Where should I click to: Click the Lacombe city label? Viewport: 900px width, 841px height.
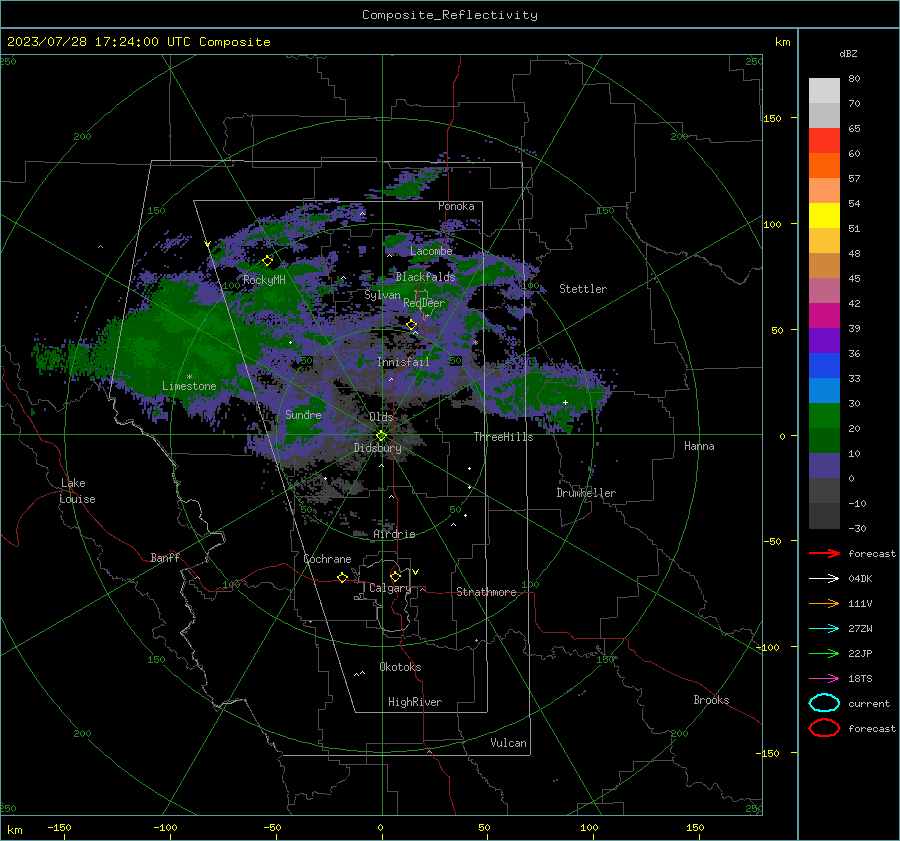(431, 251)
